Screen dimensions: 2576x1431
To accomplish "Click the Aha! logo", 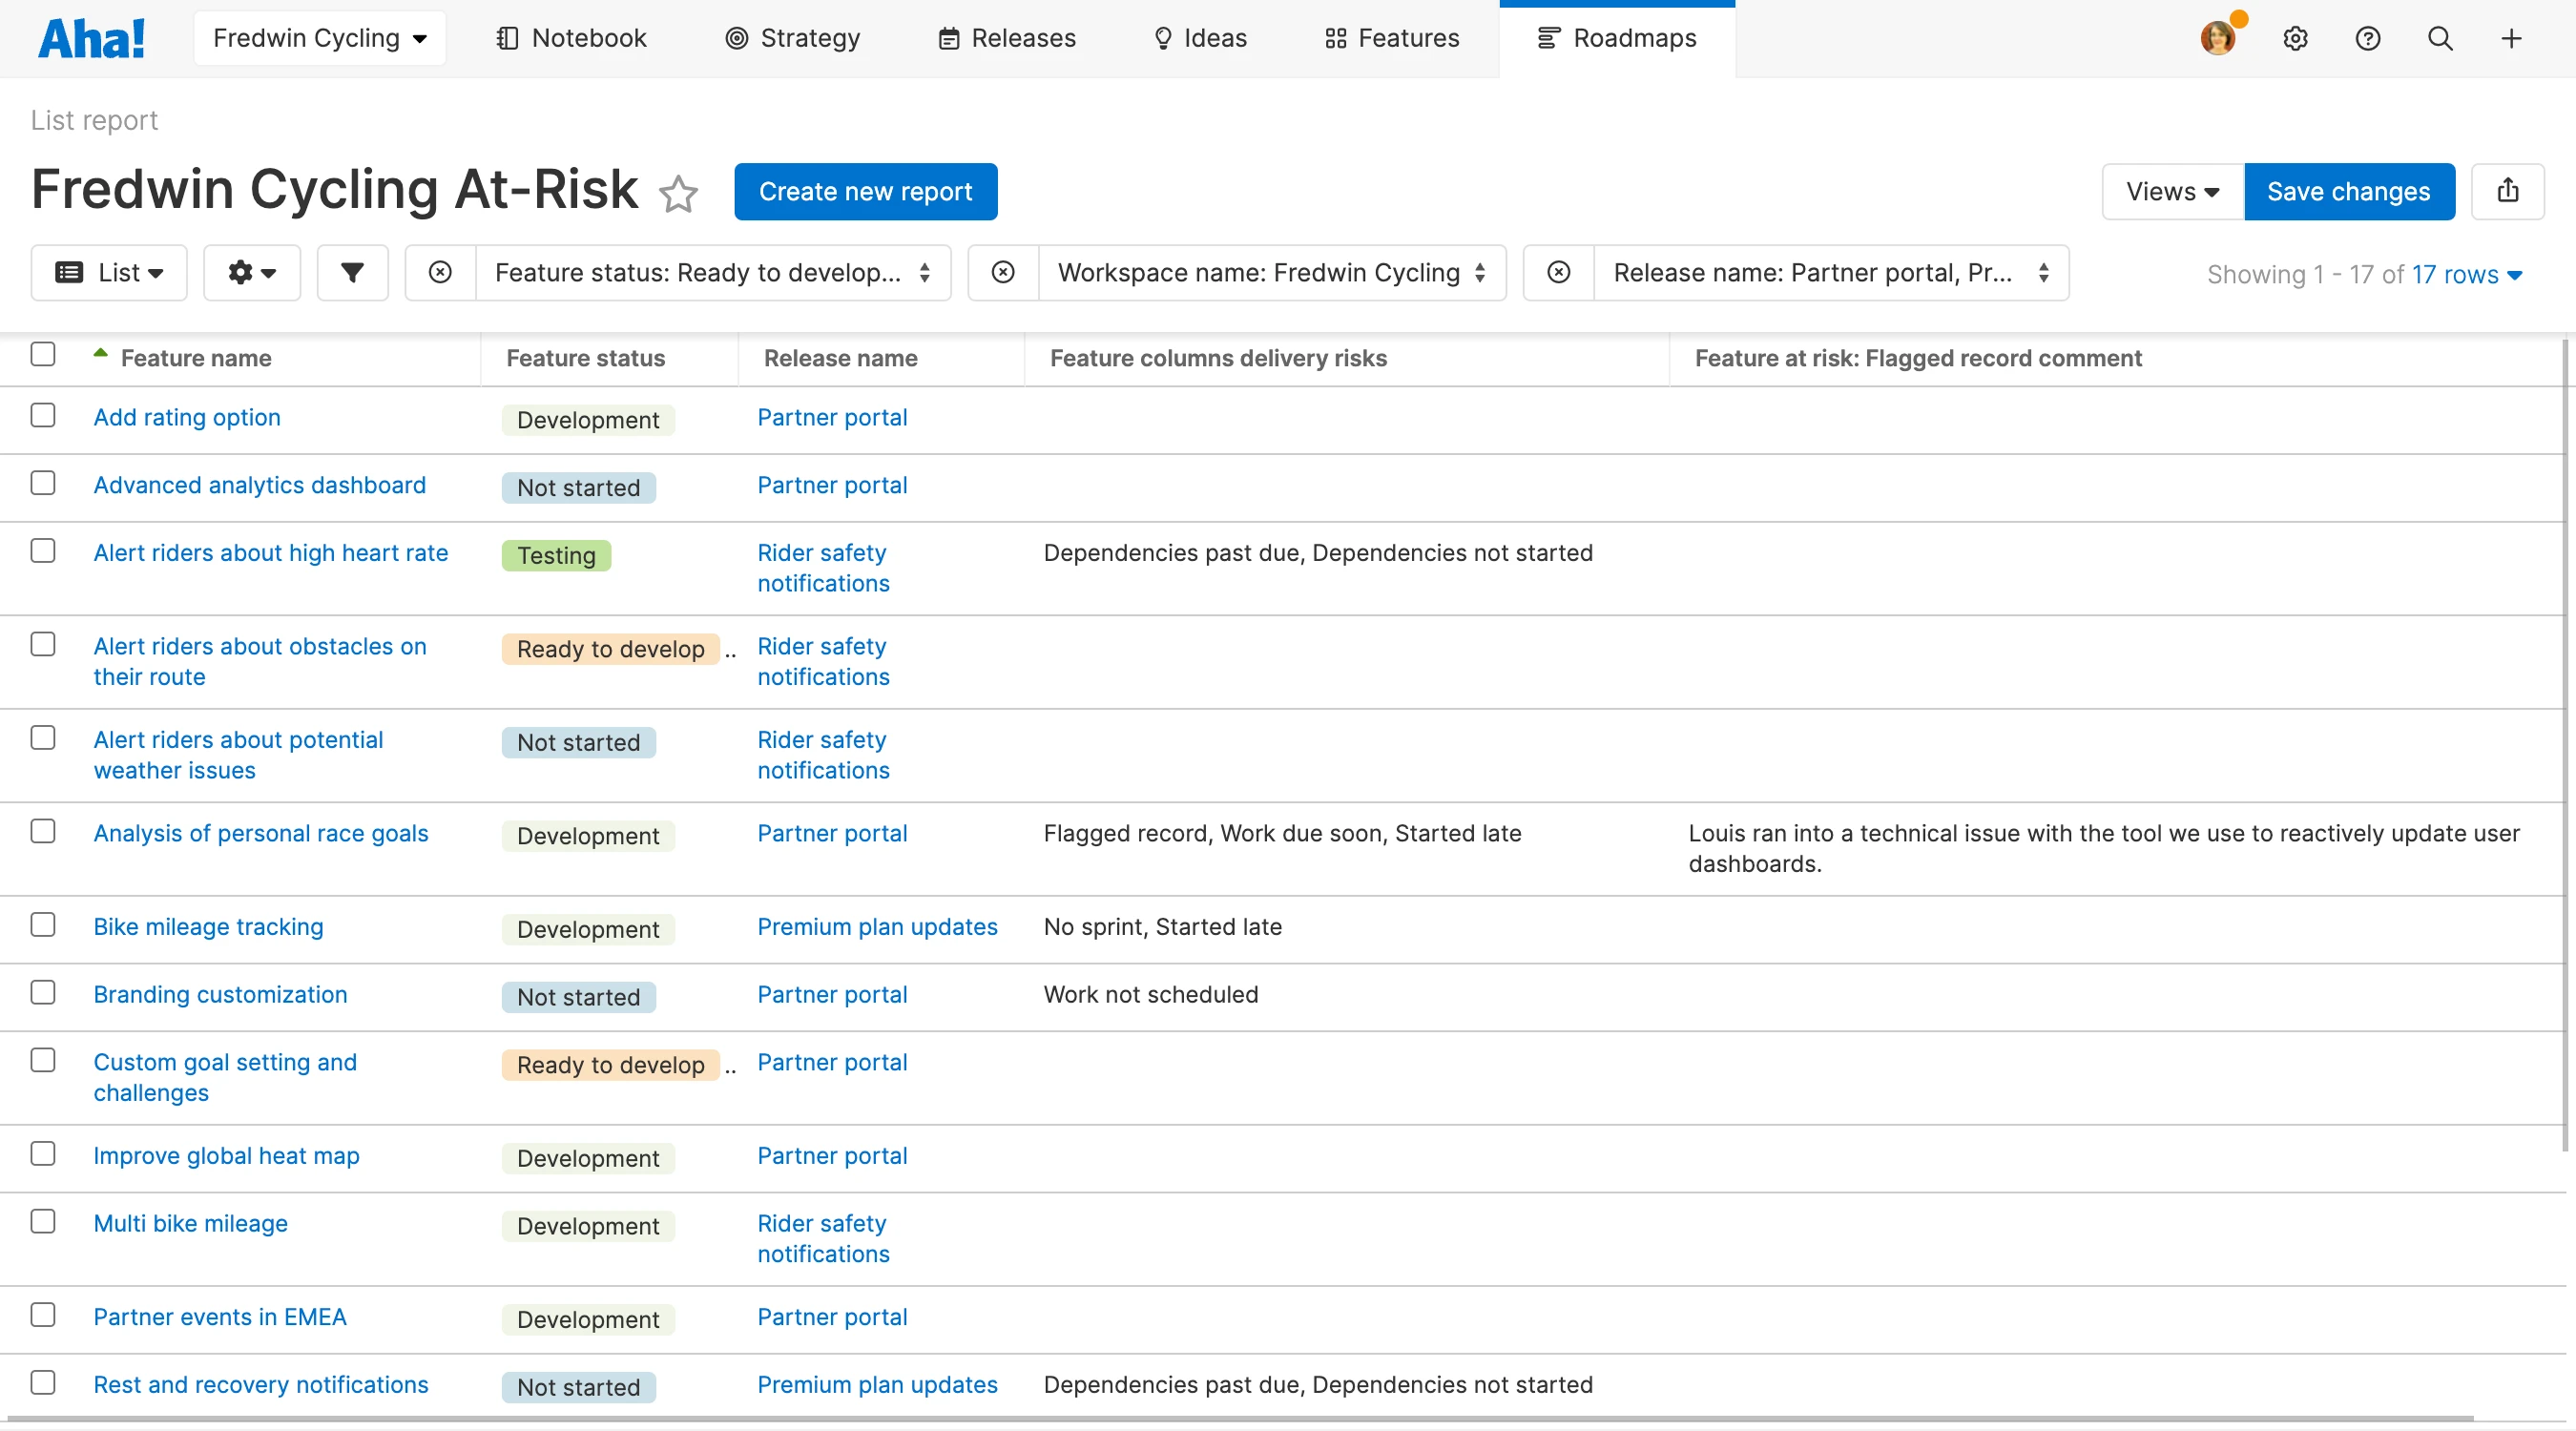I will 91,38.
